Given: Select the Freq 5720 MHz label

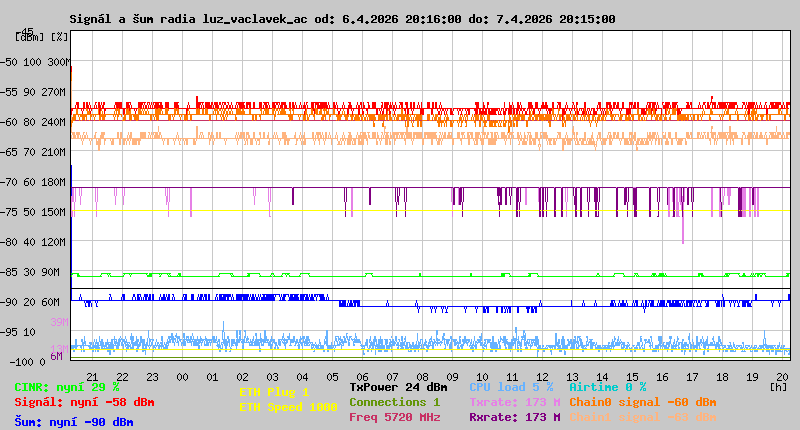Looking at the screenshot, I should click(x=394, y=417).
